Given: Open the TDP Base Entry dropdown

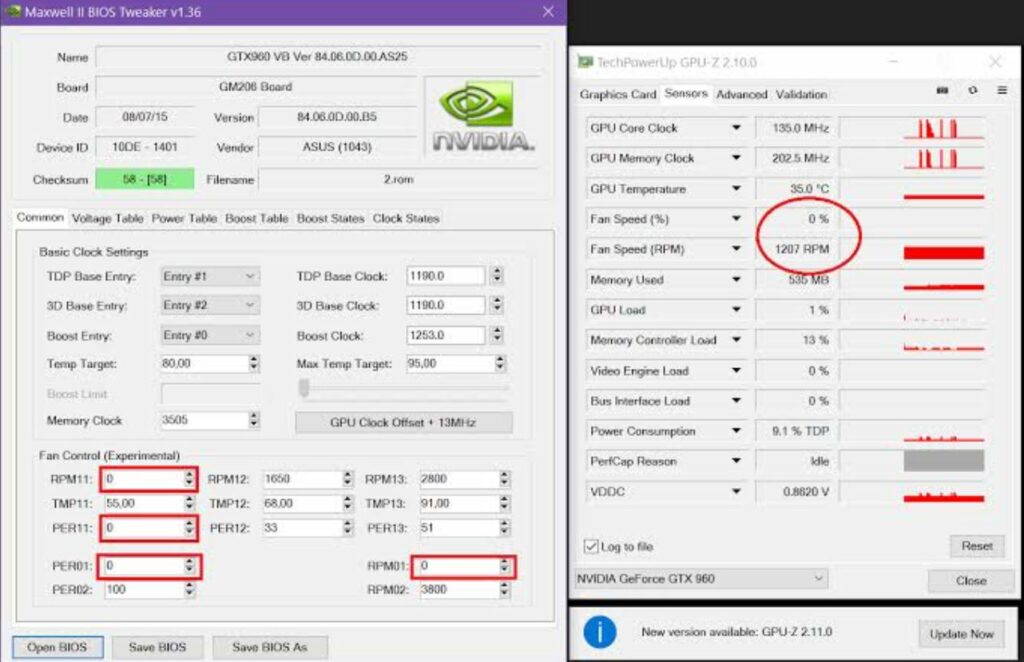Looking at the screenshot, I should tap(209, 276).
